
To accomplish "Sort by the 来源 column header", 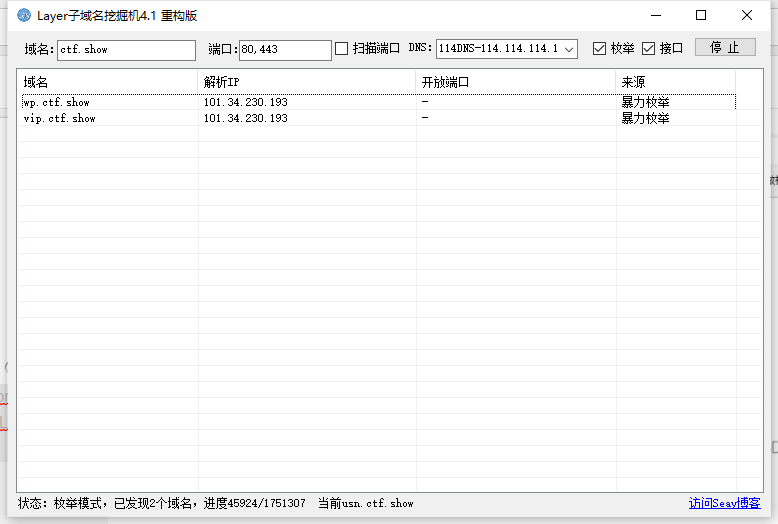I will point(675,82).
